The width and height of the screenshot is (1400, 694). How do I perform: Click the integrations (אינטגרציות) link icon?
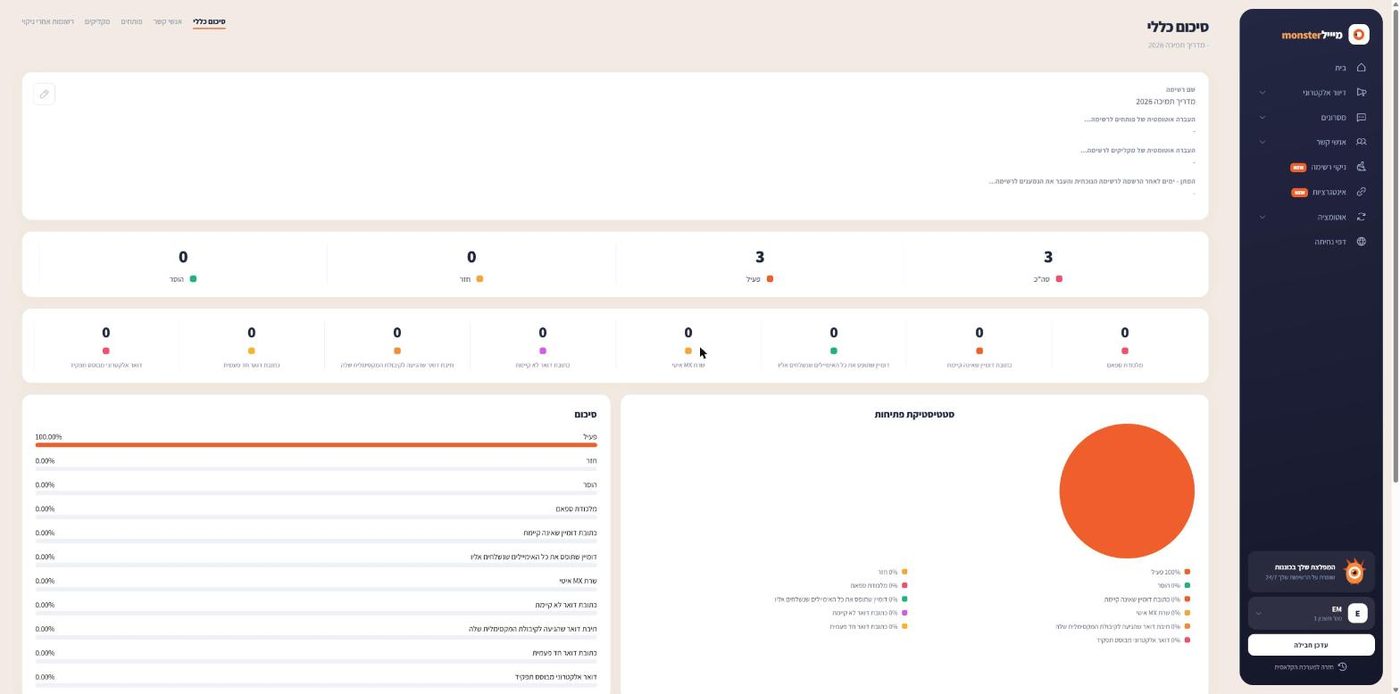[x=1361, y=192]
